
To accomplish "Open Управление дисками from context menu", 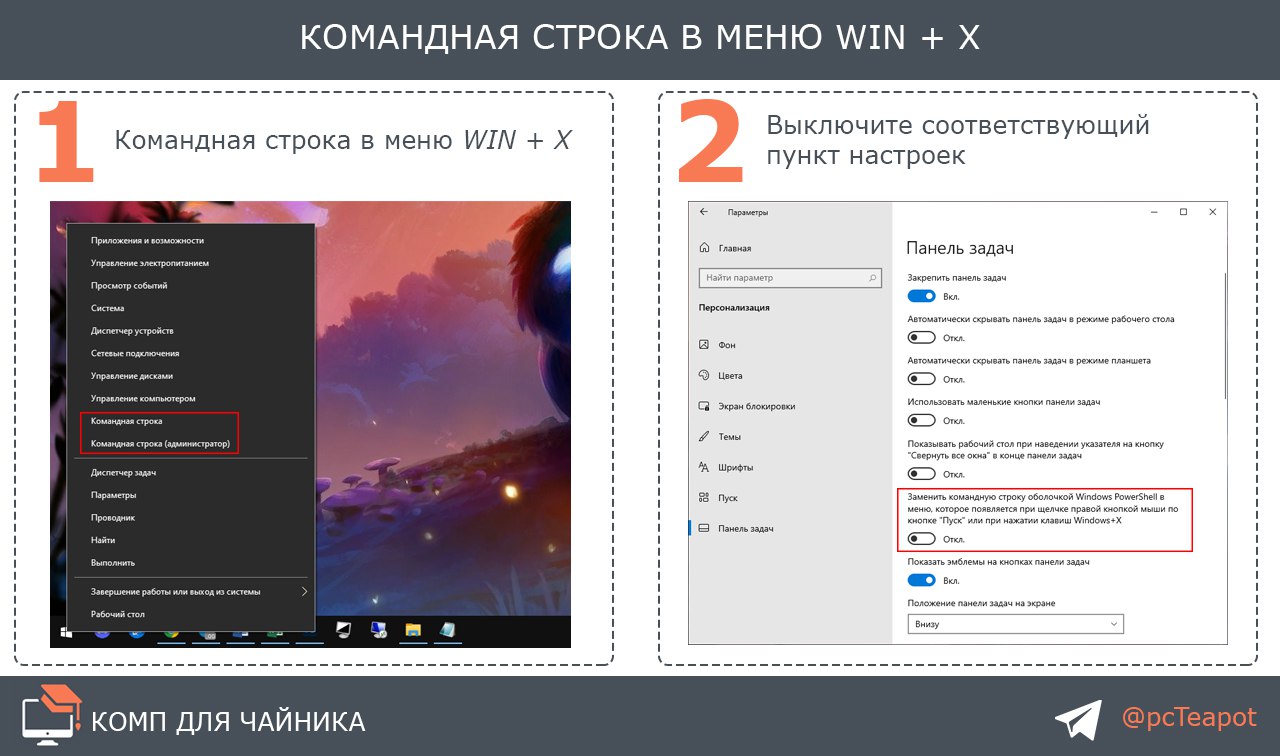I will 131,376.
